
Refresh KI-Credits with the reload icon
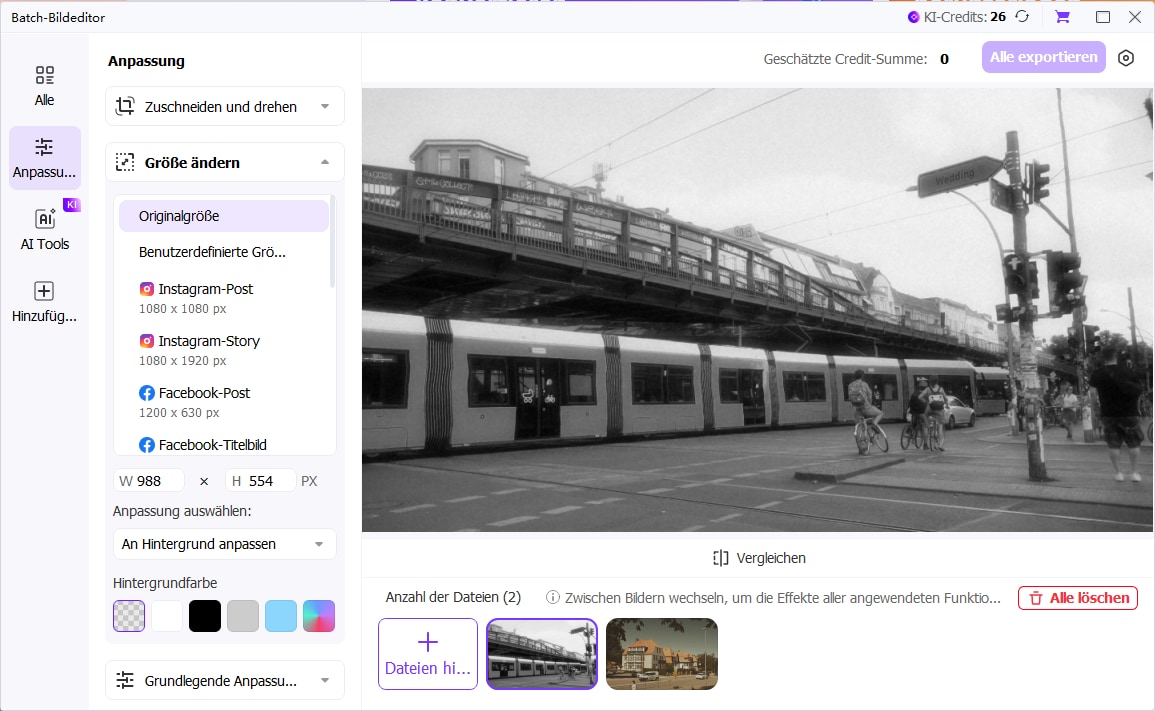pyautogui.click(x=1022, y=16)
